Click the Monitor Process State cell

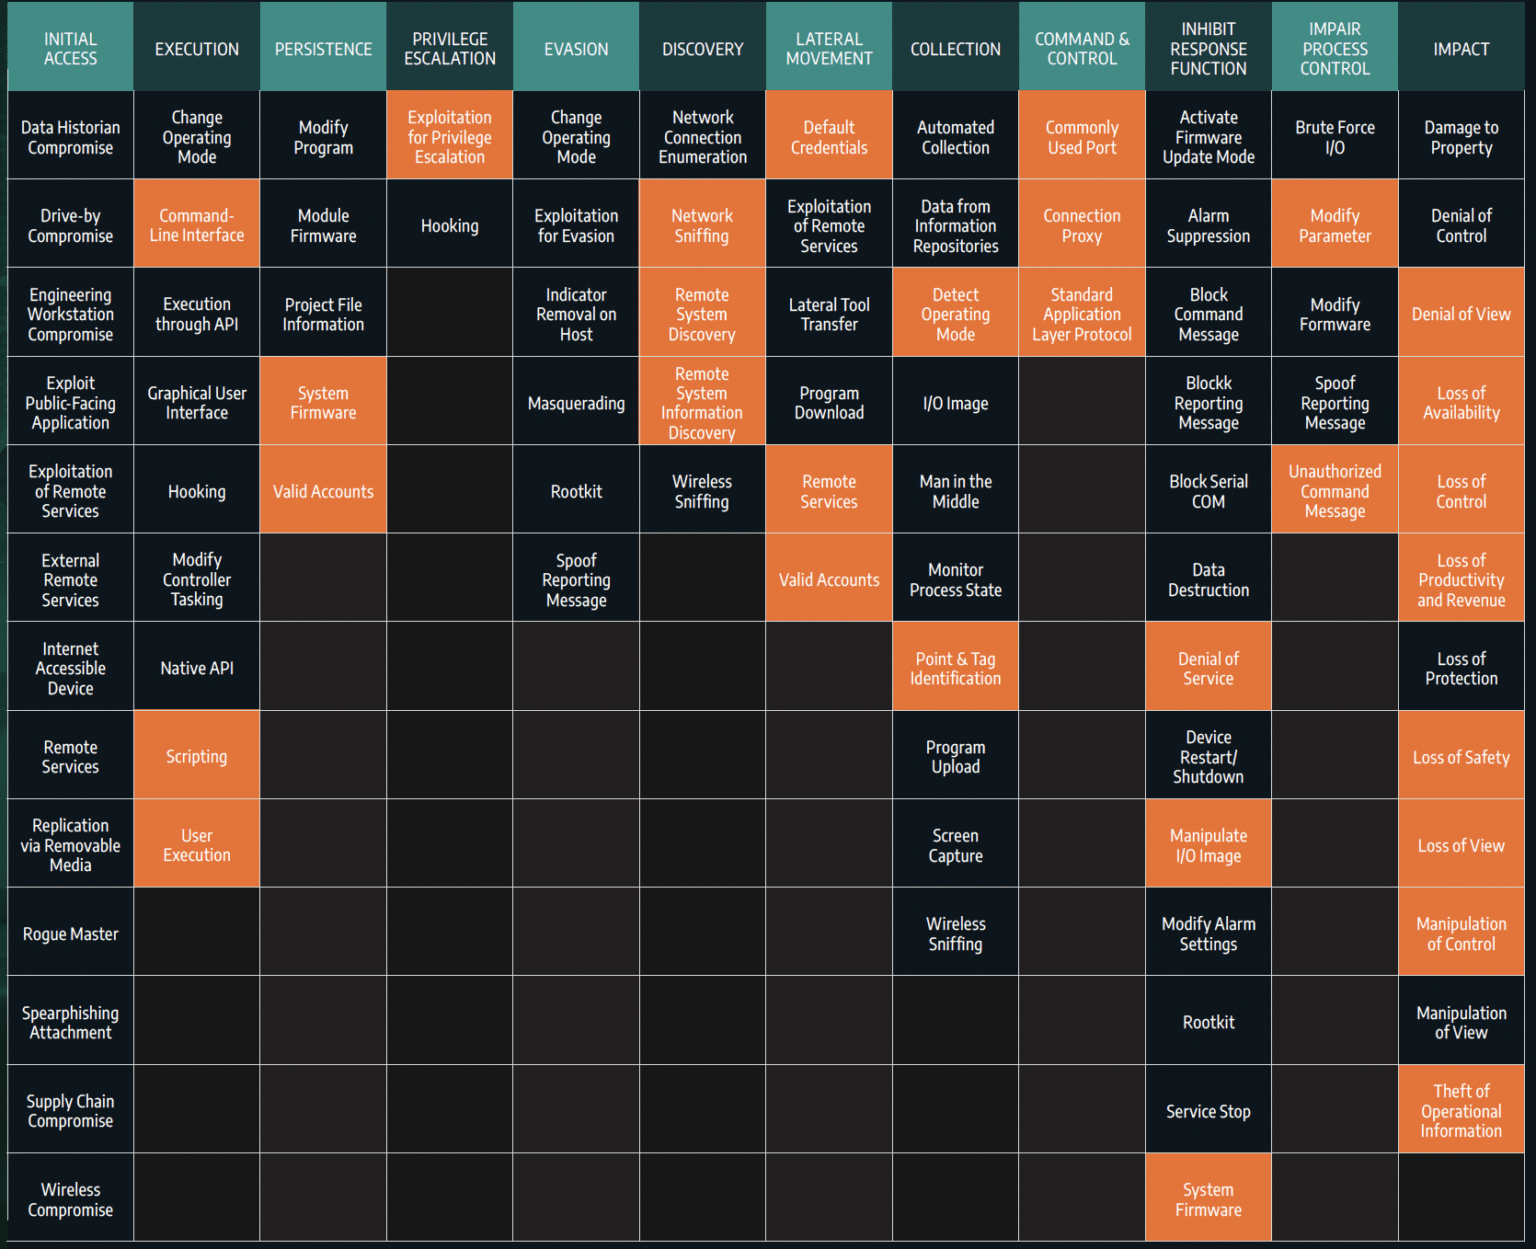click(x=955, y=578)
